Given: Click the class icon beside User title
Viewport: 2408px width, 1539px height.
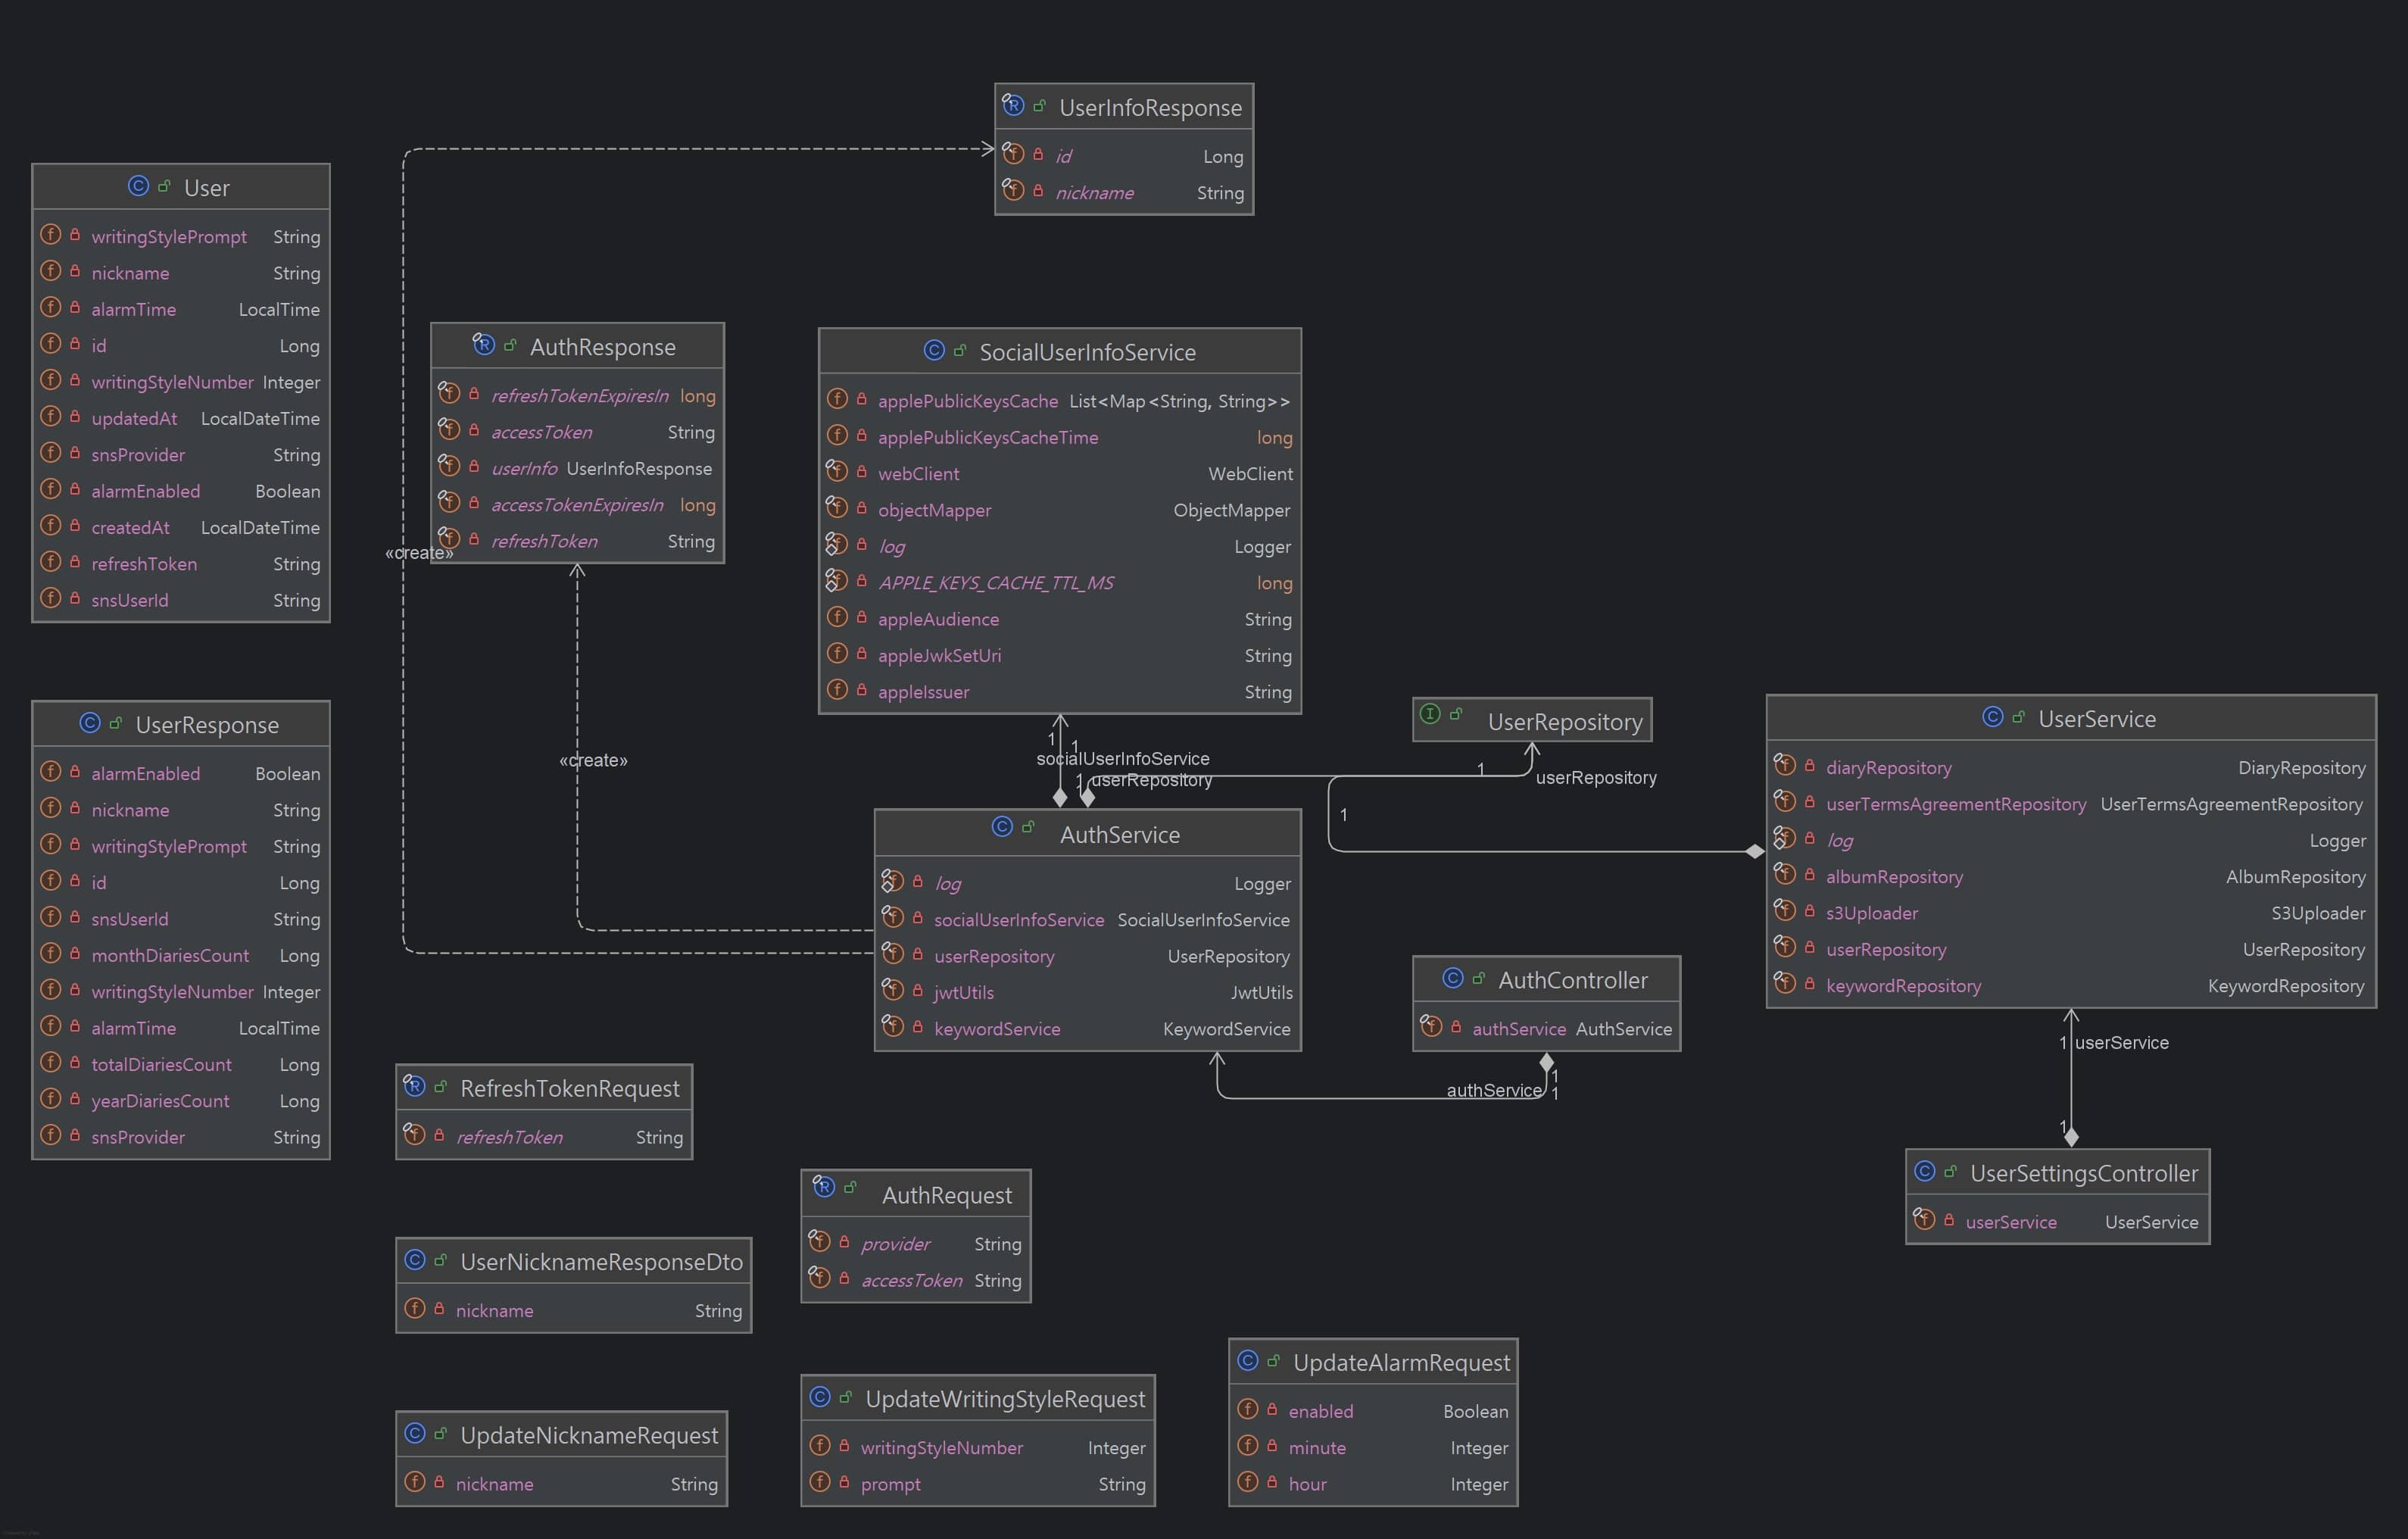Looking at the screenshot, I should point(138,186).
